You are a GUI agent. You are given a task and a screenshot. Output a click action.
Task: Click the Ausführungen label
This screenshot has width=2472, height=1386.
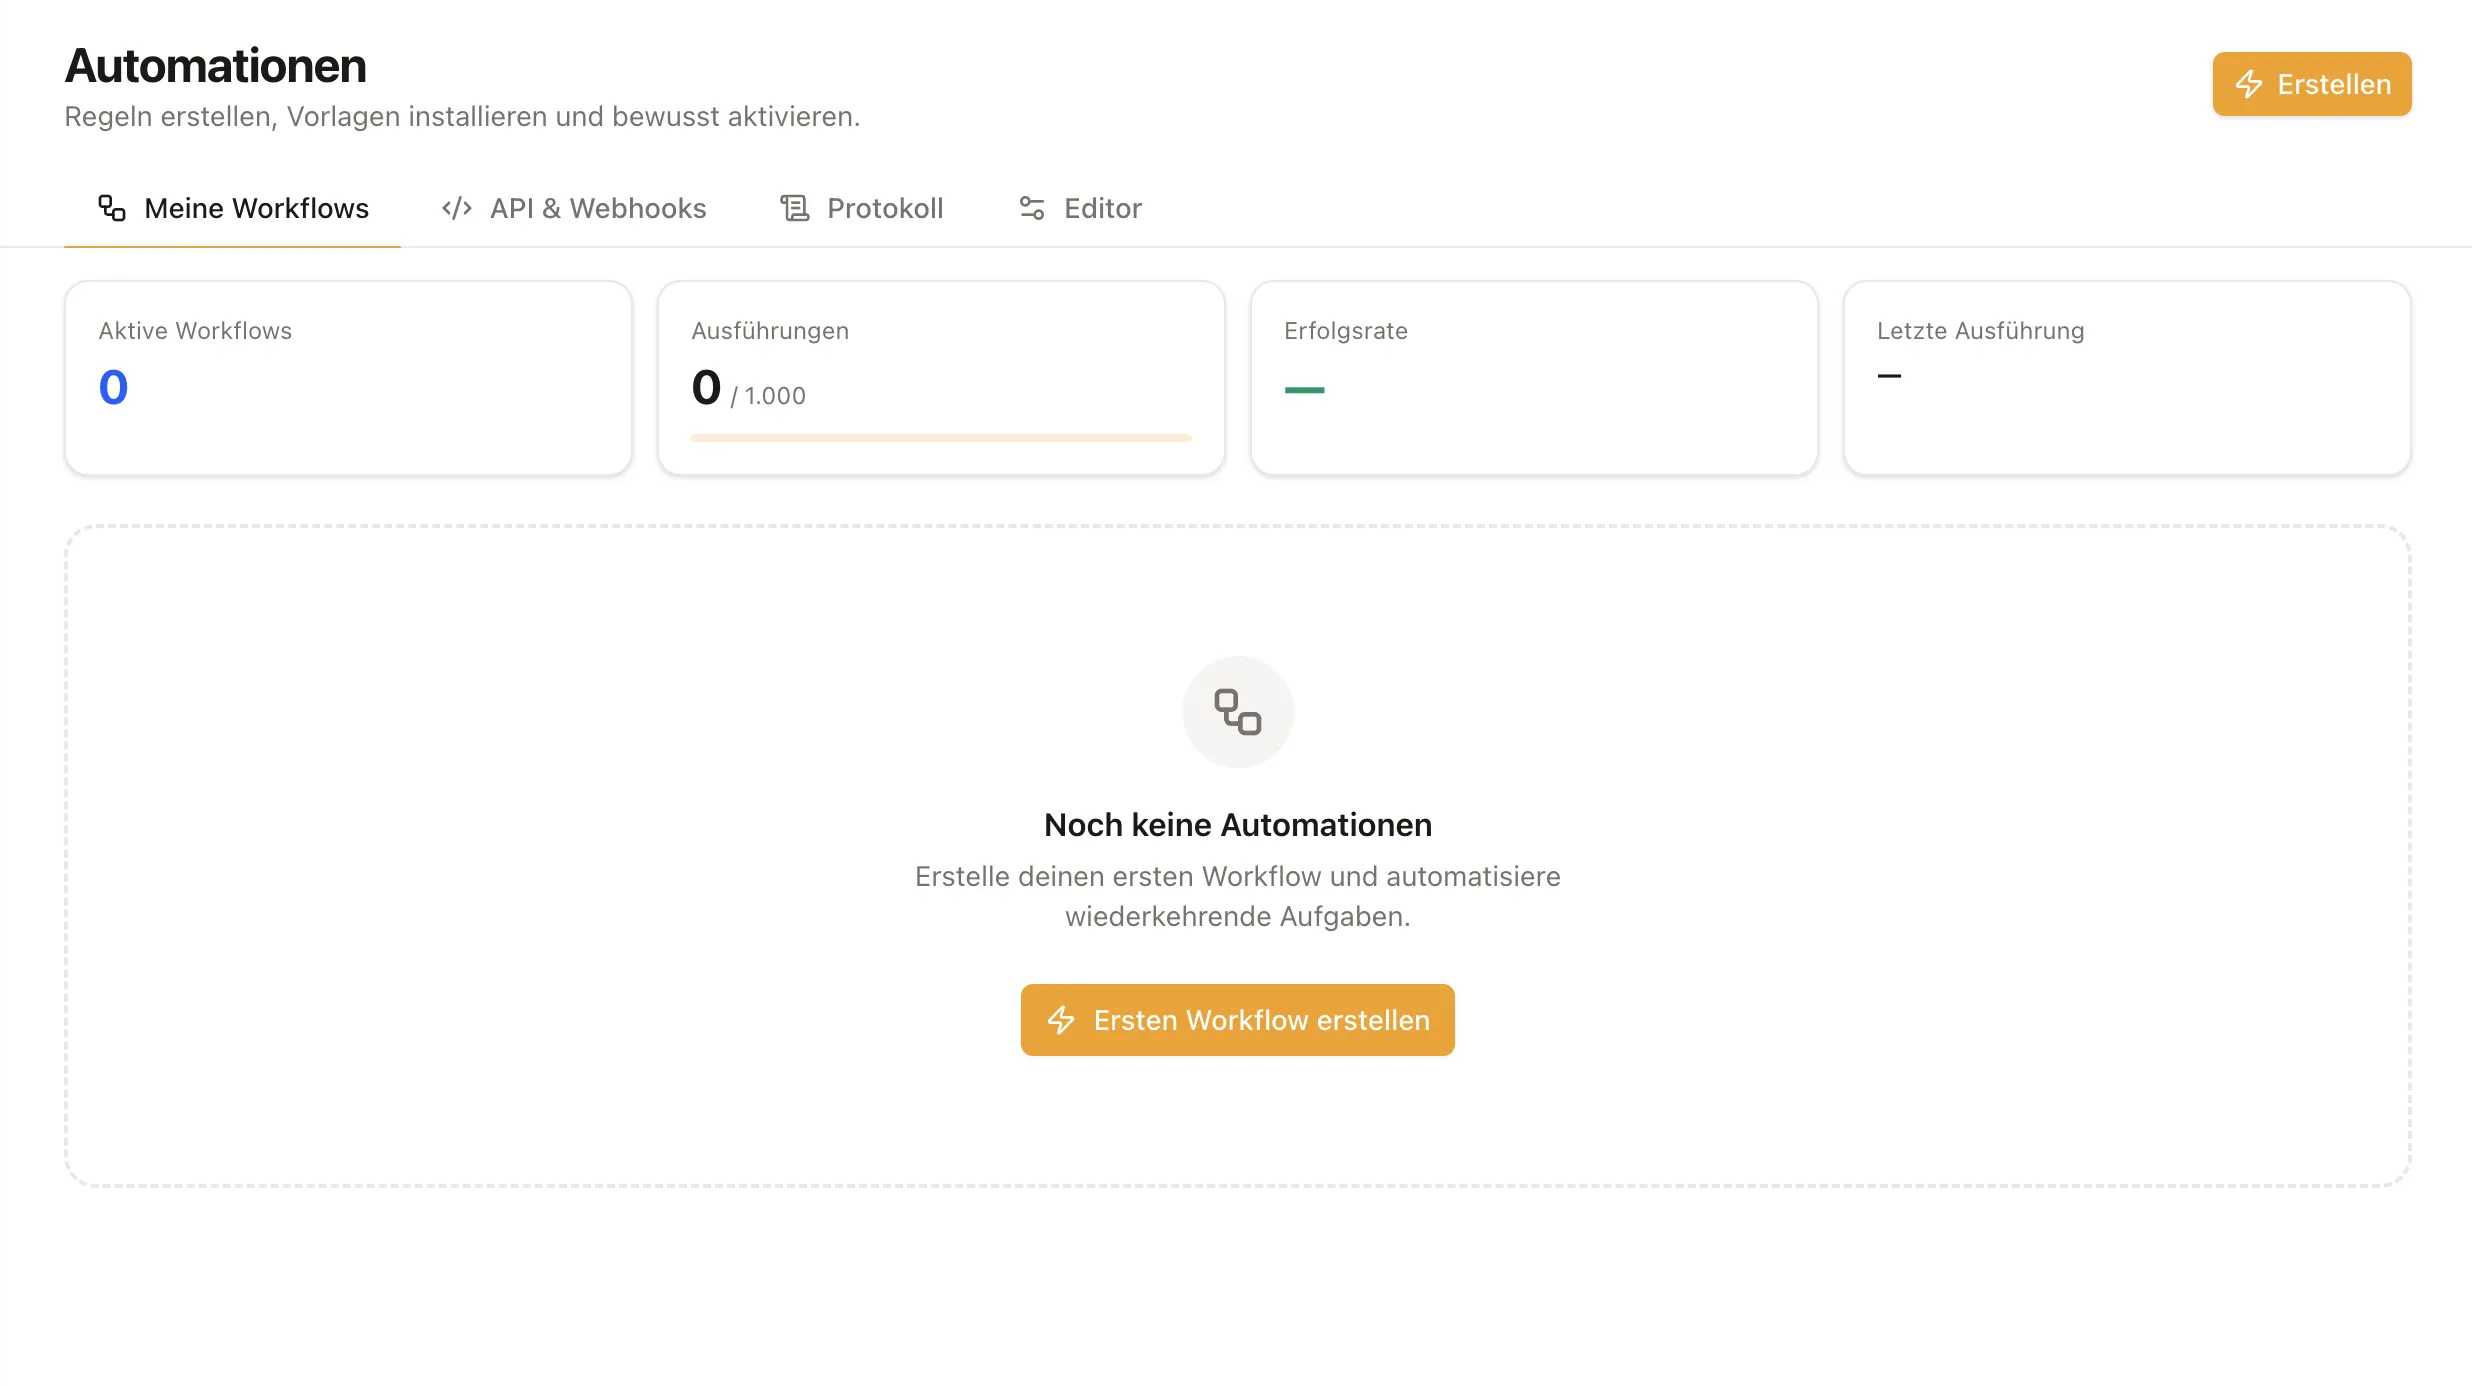(770, 331)
